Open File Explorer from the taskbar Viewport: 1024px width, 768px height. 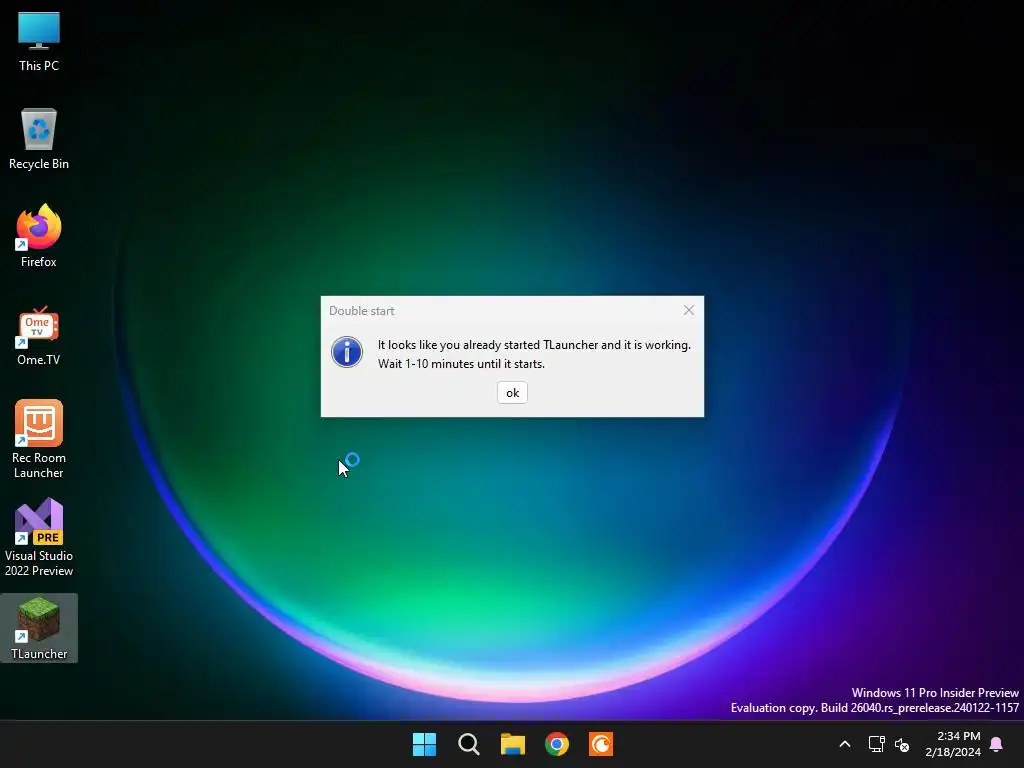[x=513, y=744]
